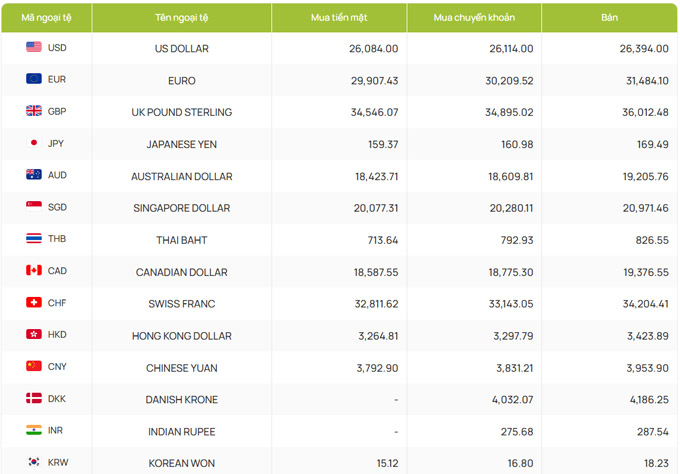The width and height of the screenshot is (680, 474).
Task: Select the UK flag next to GBP
Action: coord(34,111)
